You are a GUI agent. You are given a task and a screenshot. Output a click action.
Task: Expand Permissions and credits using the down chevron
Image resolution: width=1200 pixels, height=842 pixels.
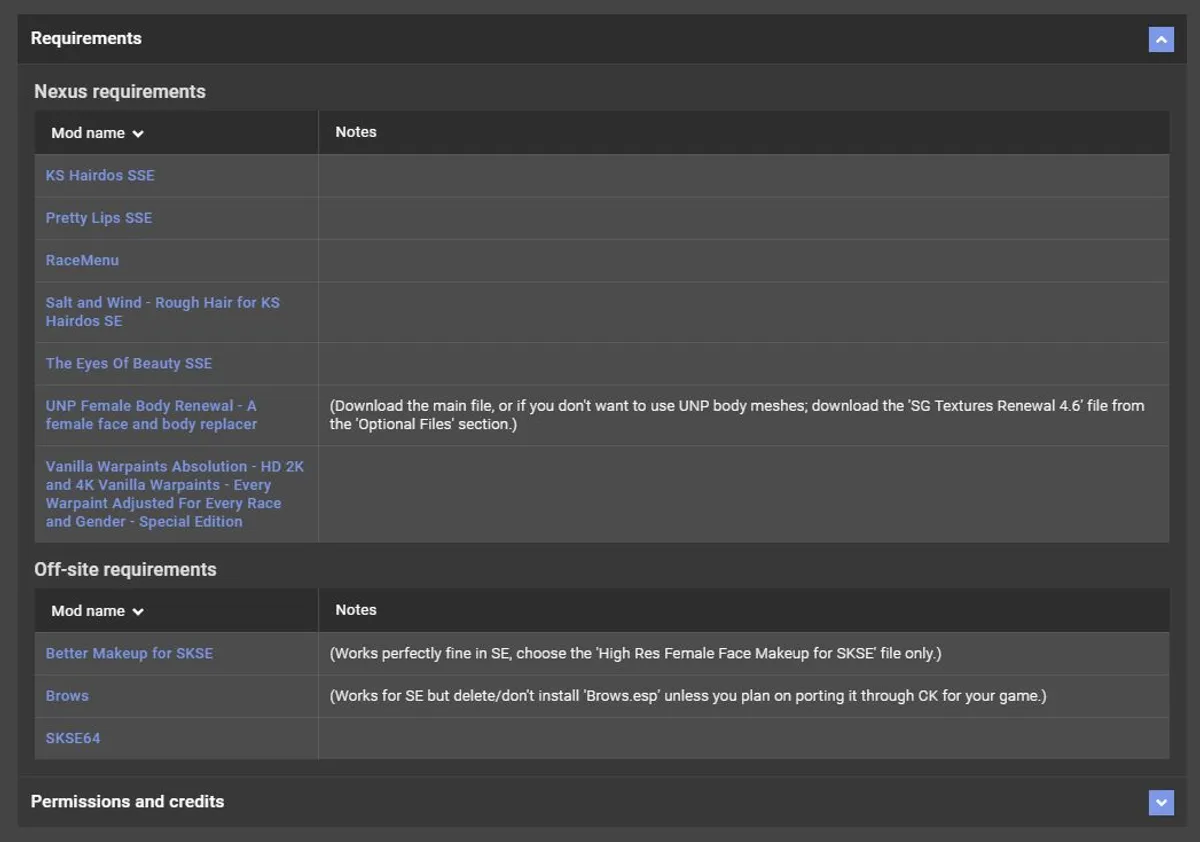(1160, 802)
